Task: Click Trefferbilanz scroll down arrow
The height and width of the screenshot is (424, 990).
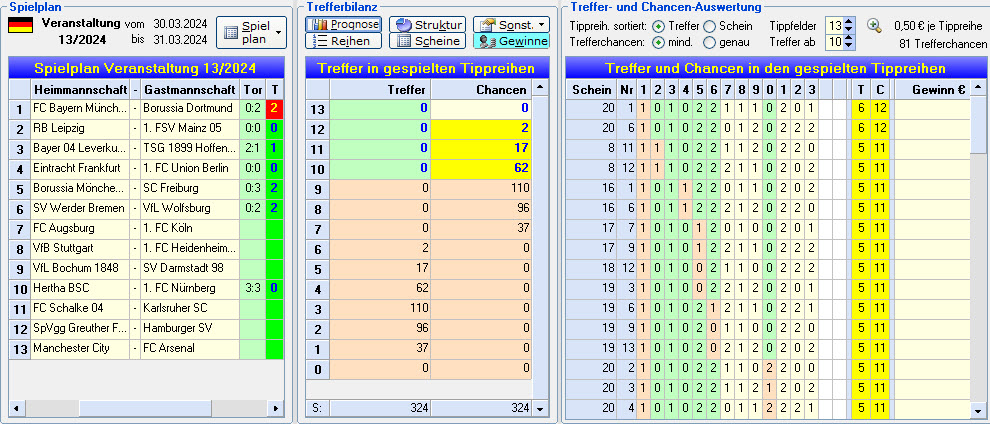Action: click(x=539, y=408)
